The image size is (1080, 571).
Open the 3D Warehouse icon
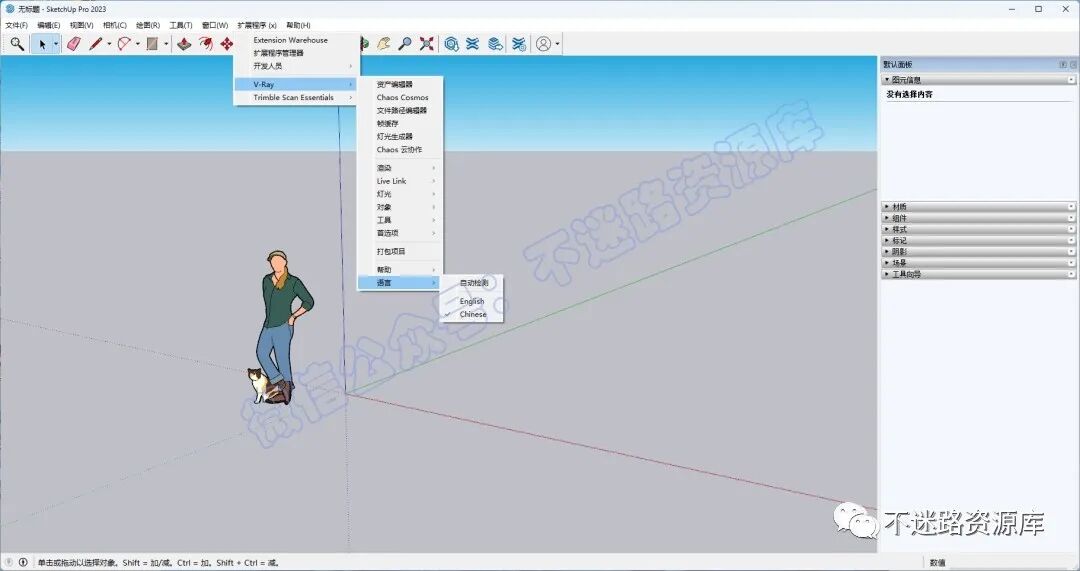point(451,44)
